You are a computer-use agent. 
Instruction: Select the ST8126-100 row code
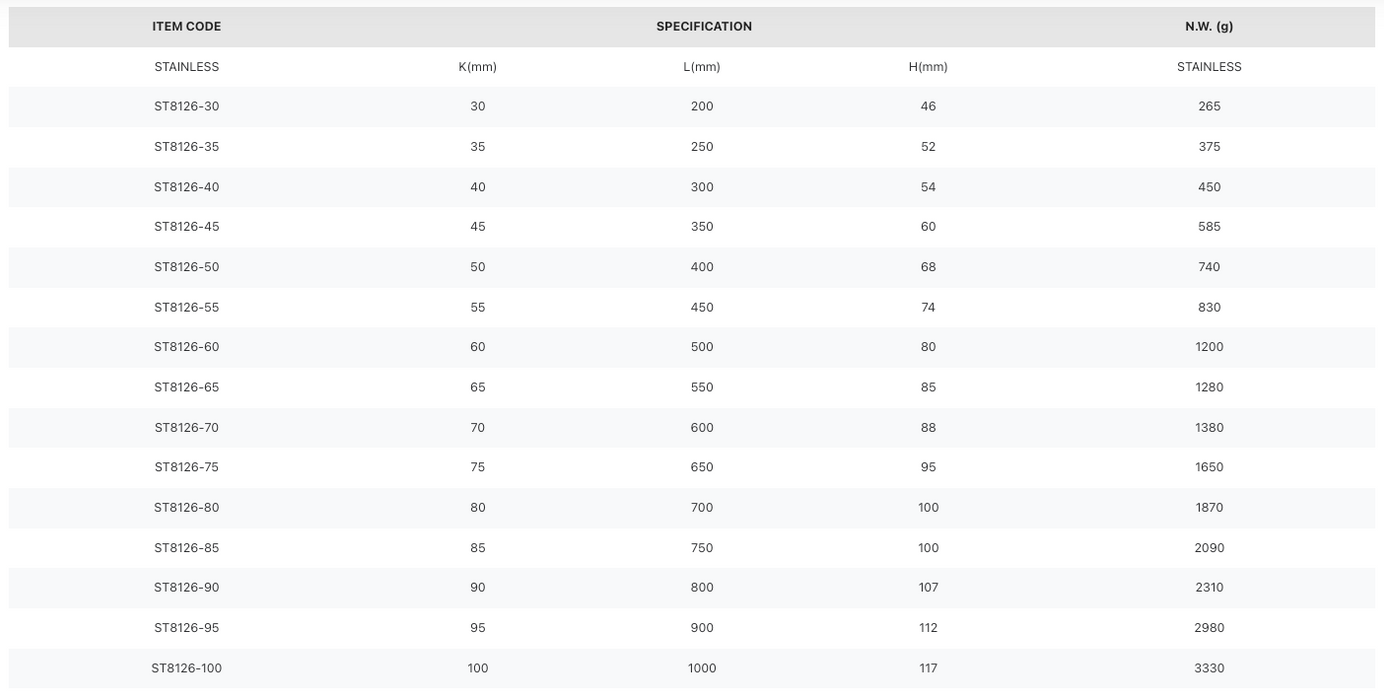[x=187, y=668]
